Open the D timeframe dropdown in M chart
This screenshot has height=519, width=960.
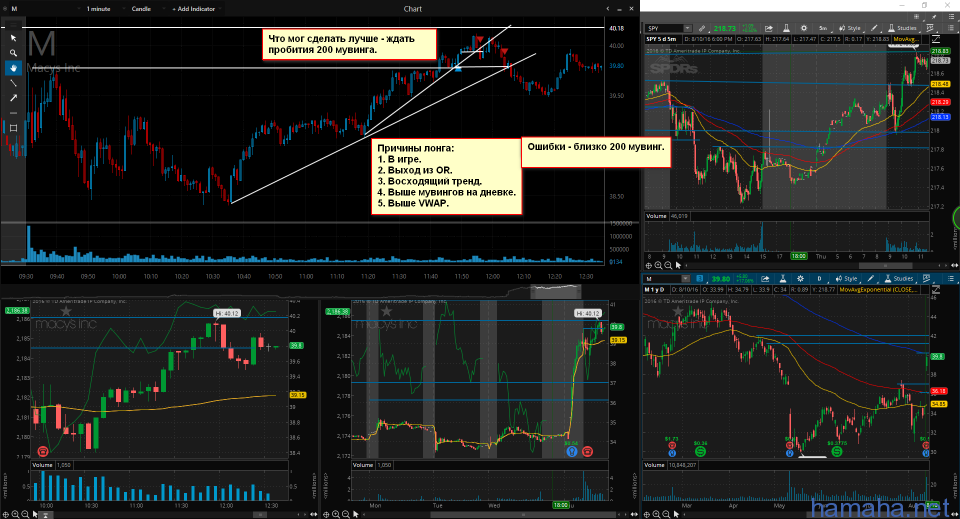tap(819, 278)
